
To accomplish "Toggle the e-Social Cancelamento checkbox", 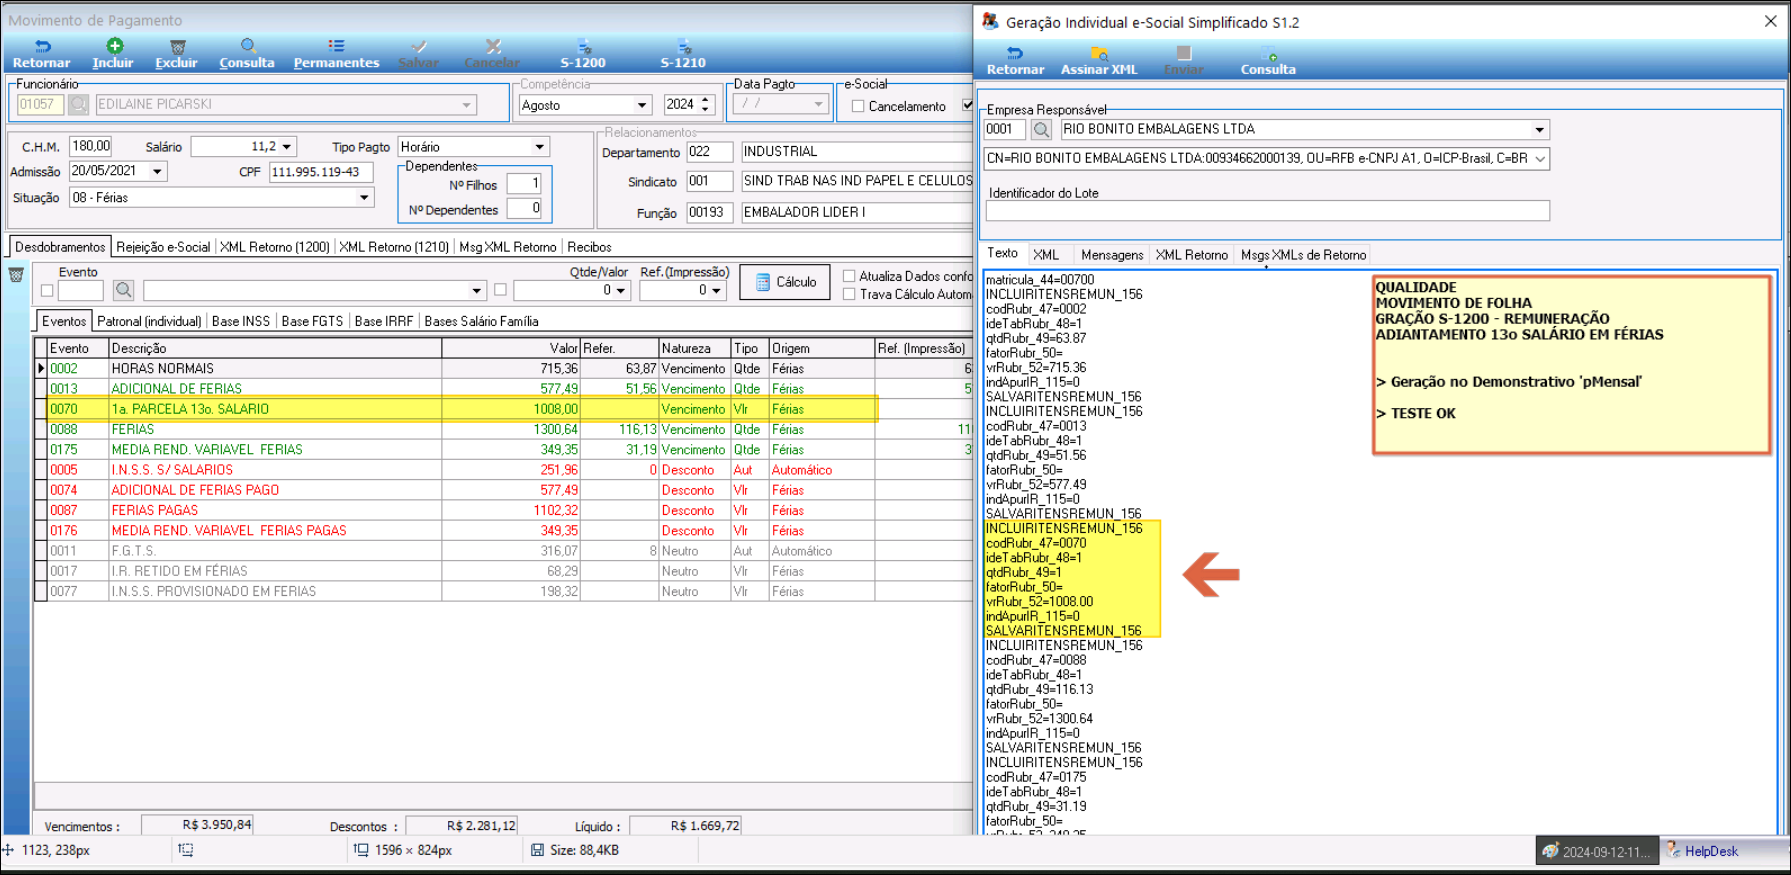I will pyautogui.click(x=858, y=106).
